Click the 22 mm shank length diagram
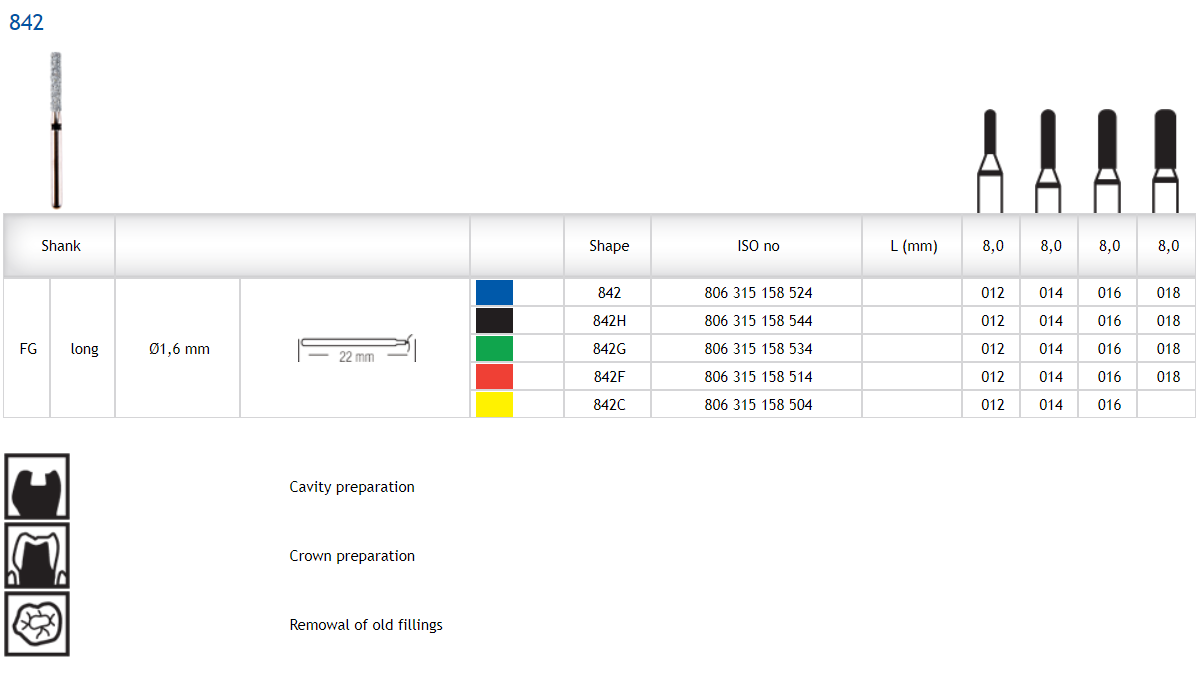 pos(356,350)
